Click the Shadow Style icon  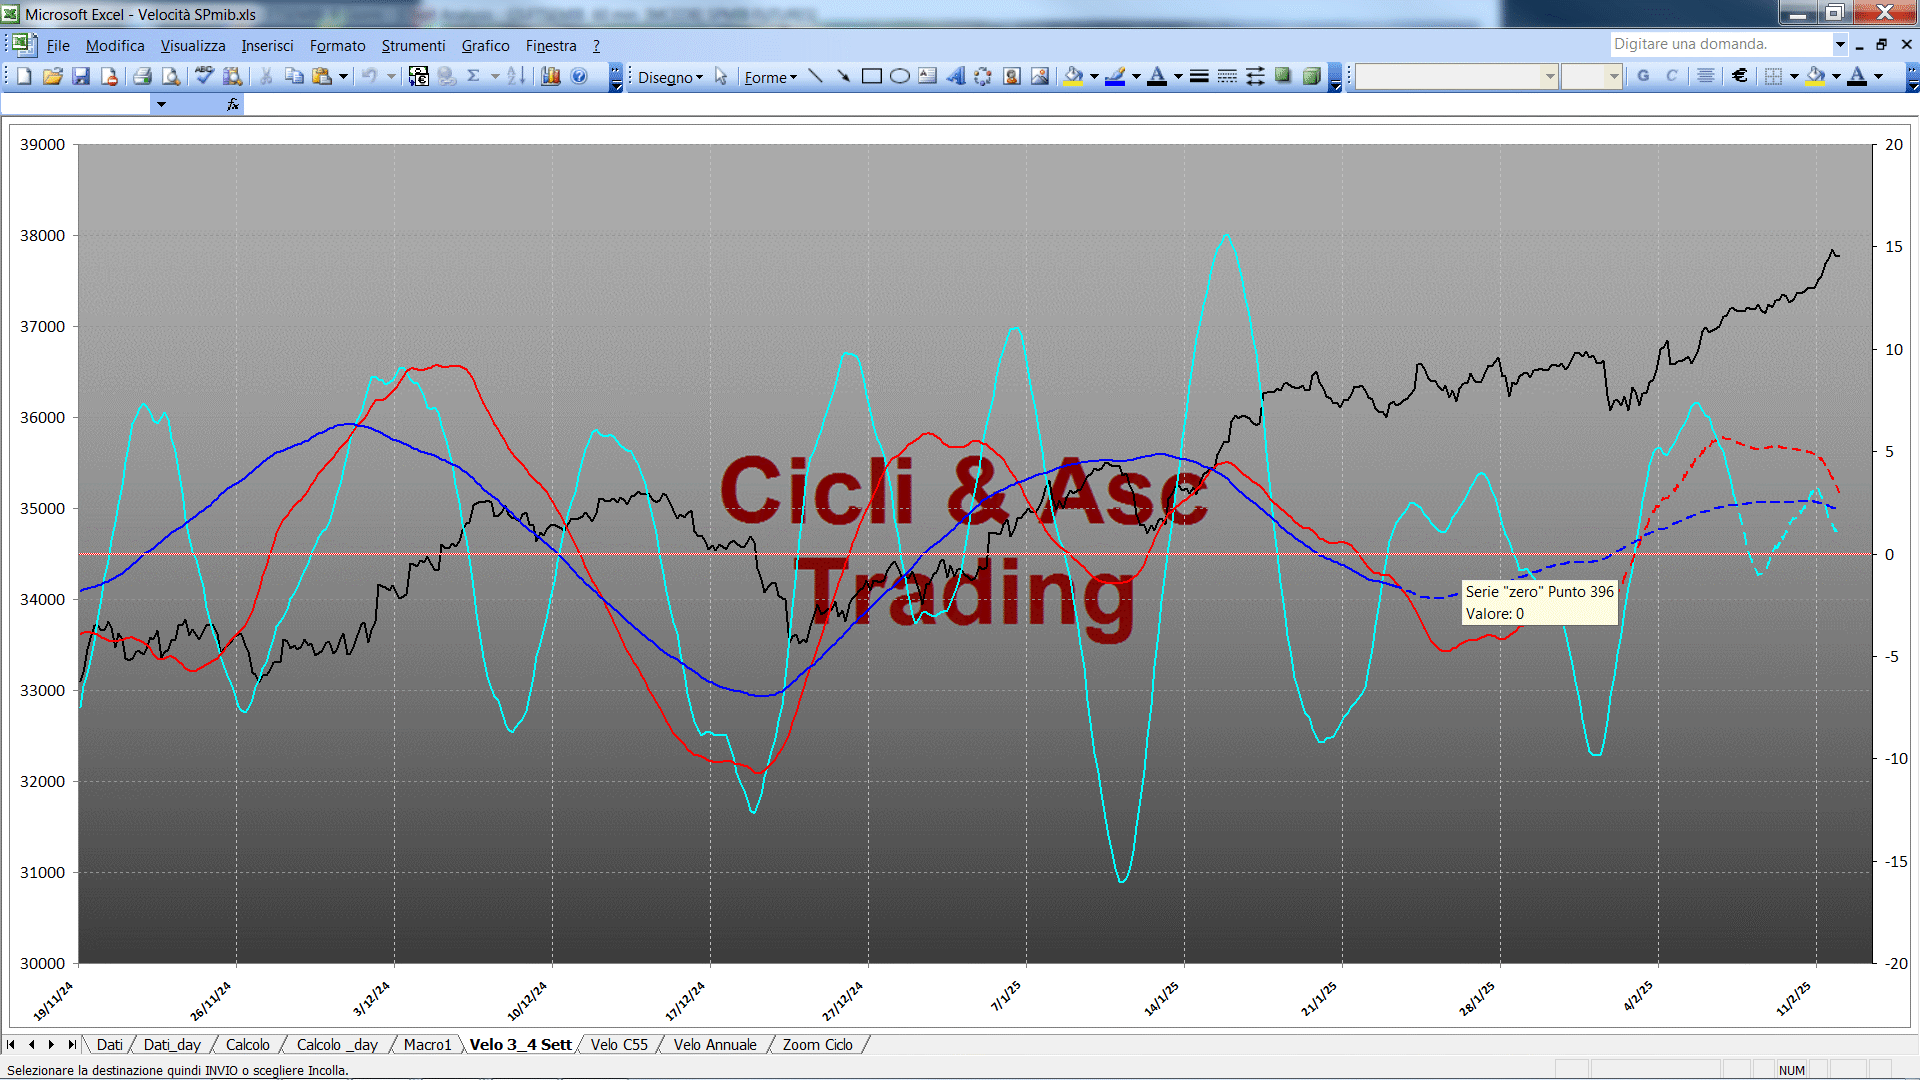[x=1283, y=76]
